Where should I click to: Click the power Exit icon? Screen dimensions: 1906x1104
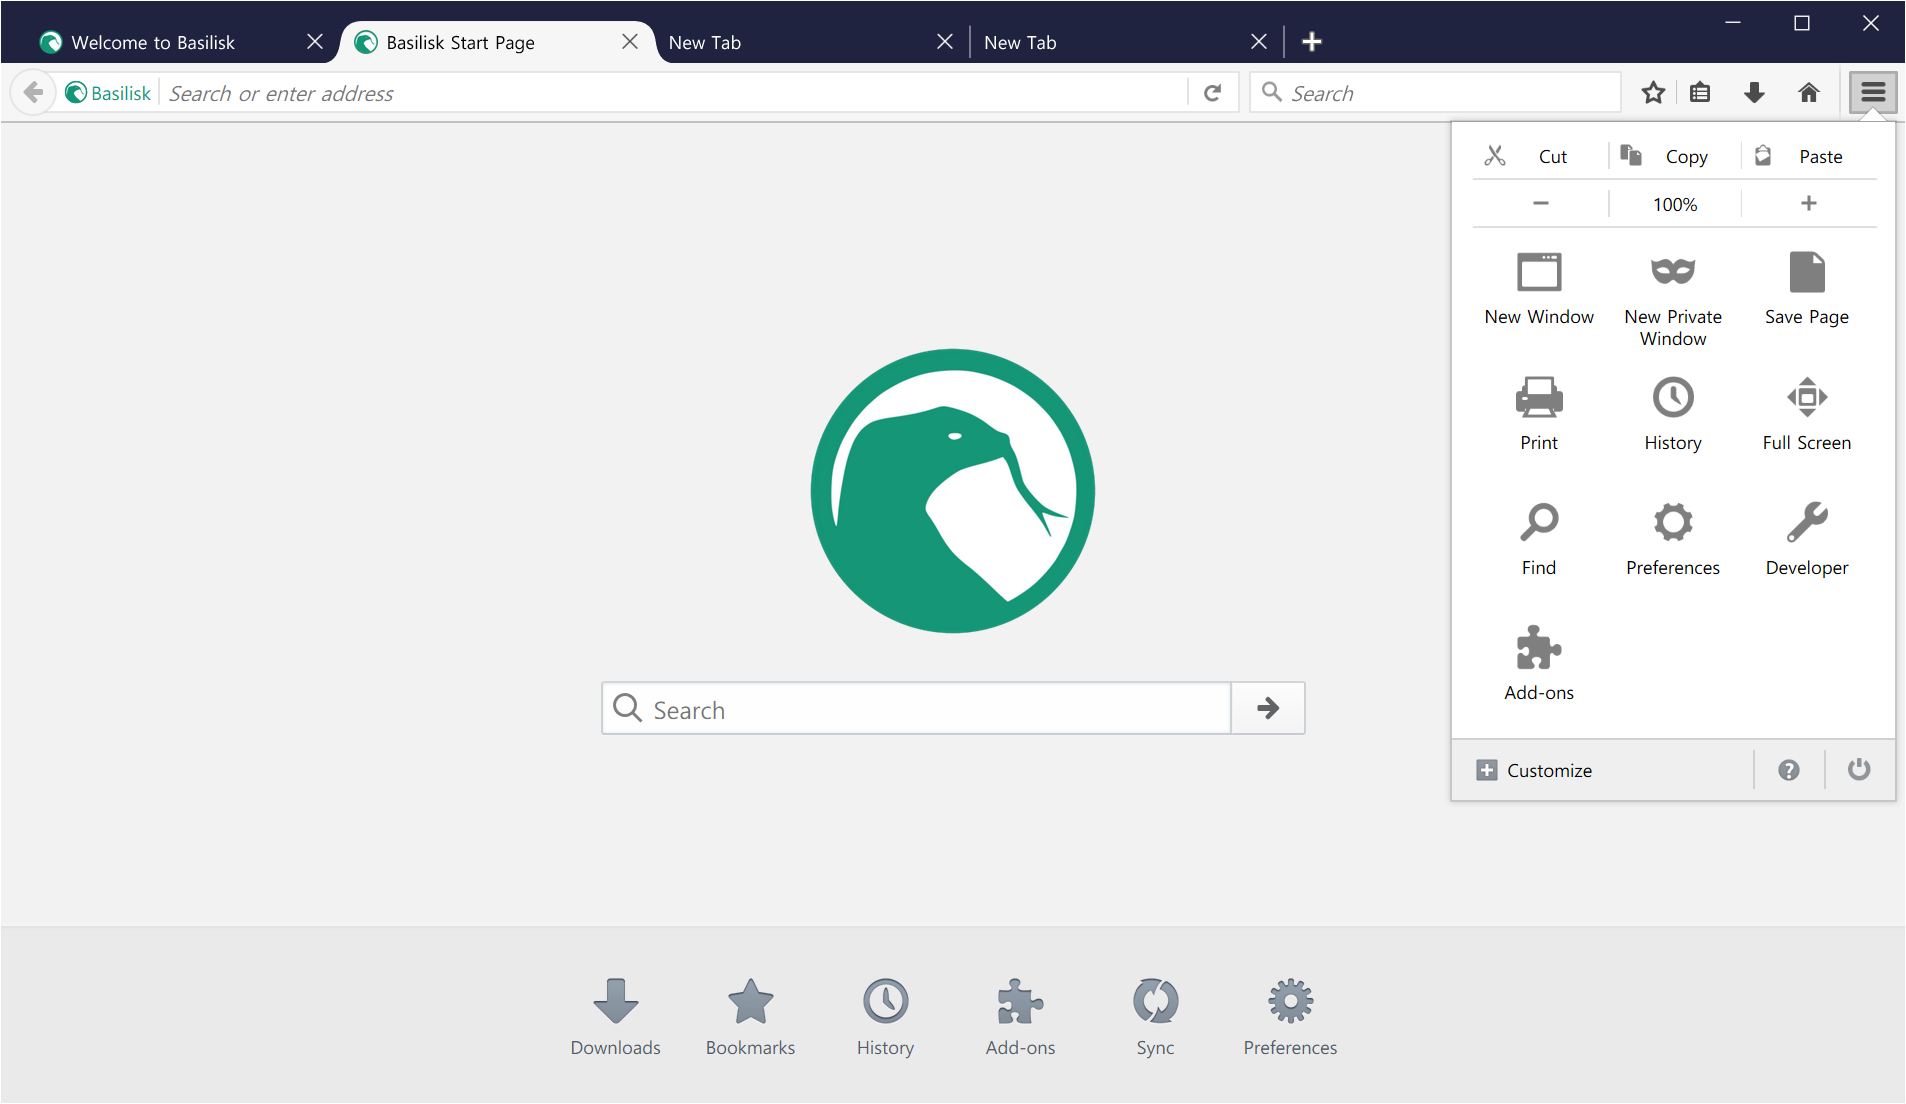coord(1859,769)
